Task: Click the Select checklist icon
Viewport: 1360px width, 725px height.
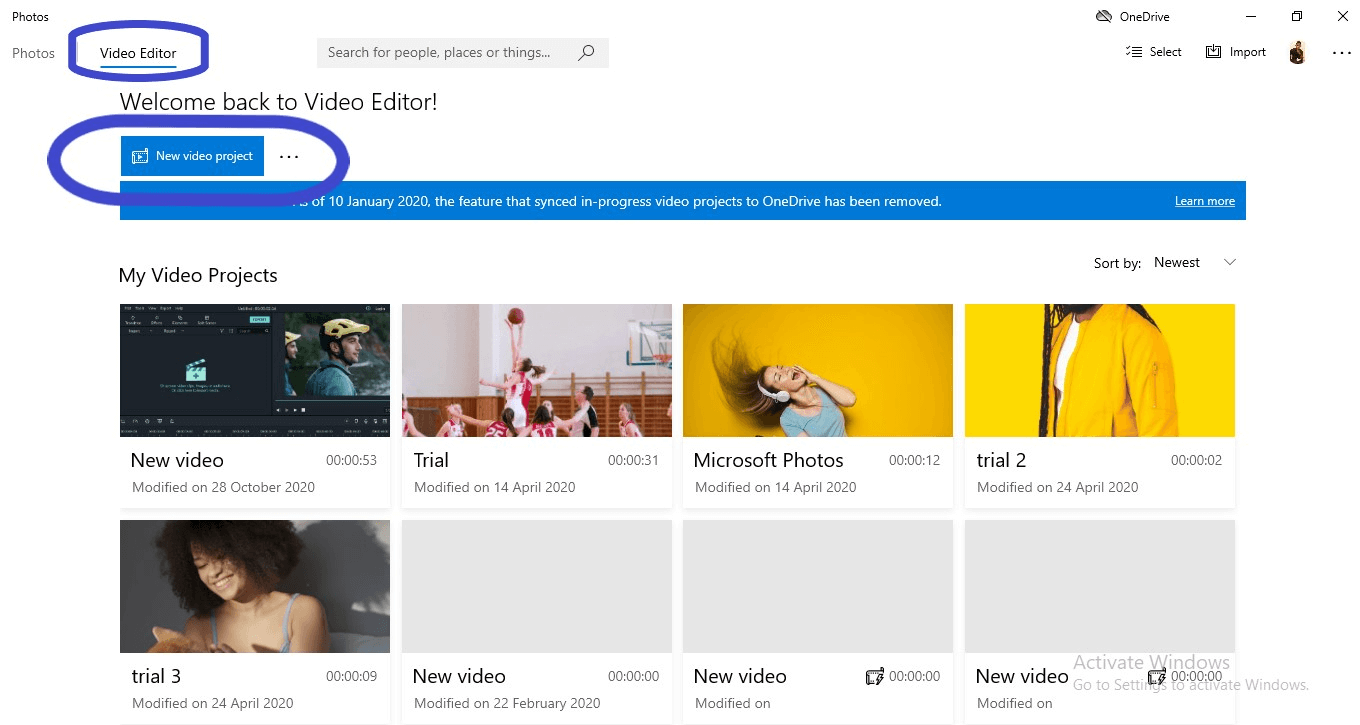Action: [1134, 52]
